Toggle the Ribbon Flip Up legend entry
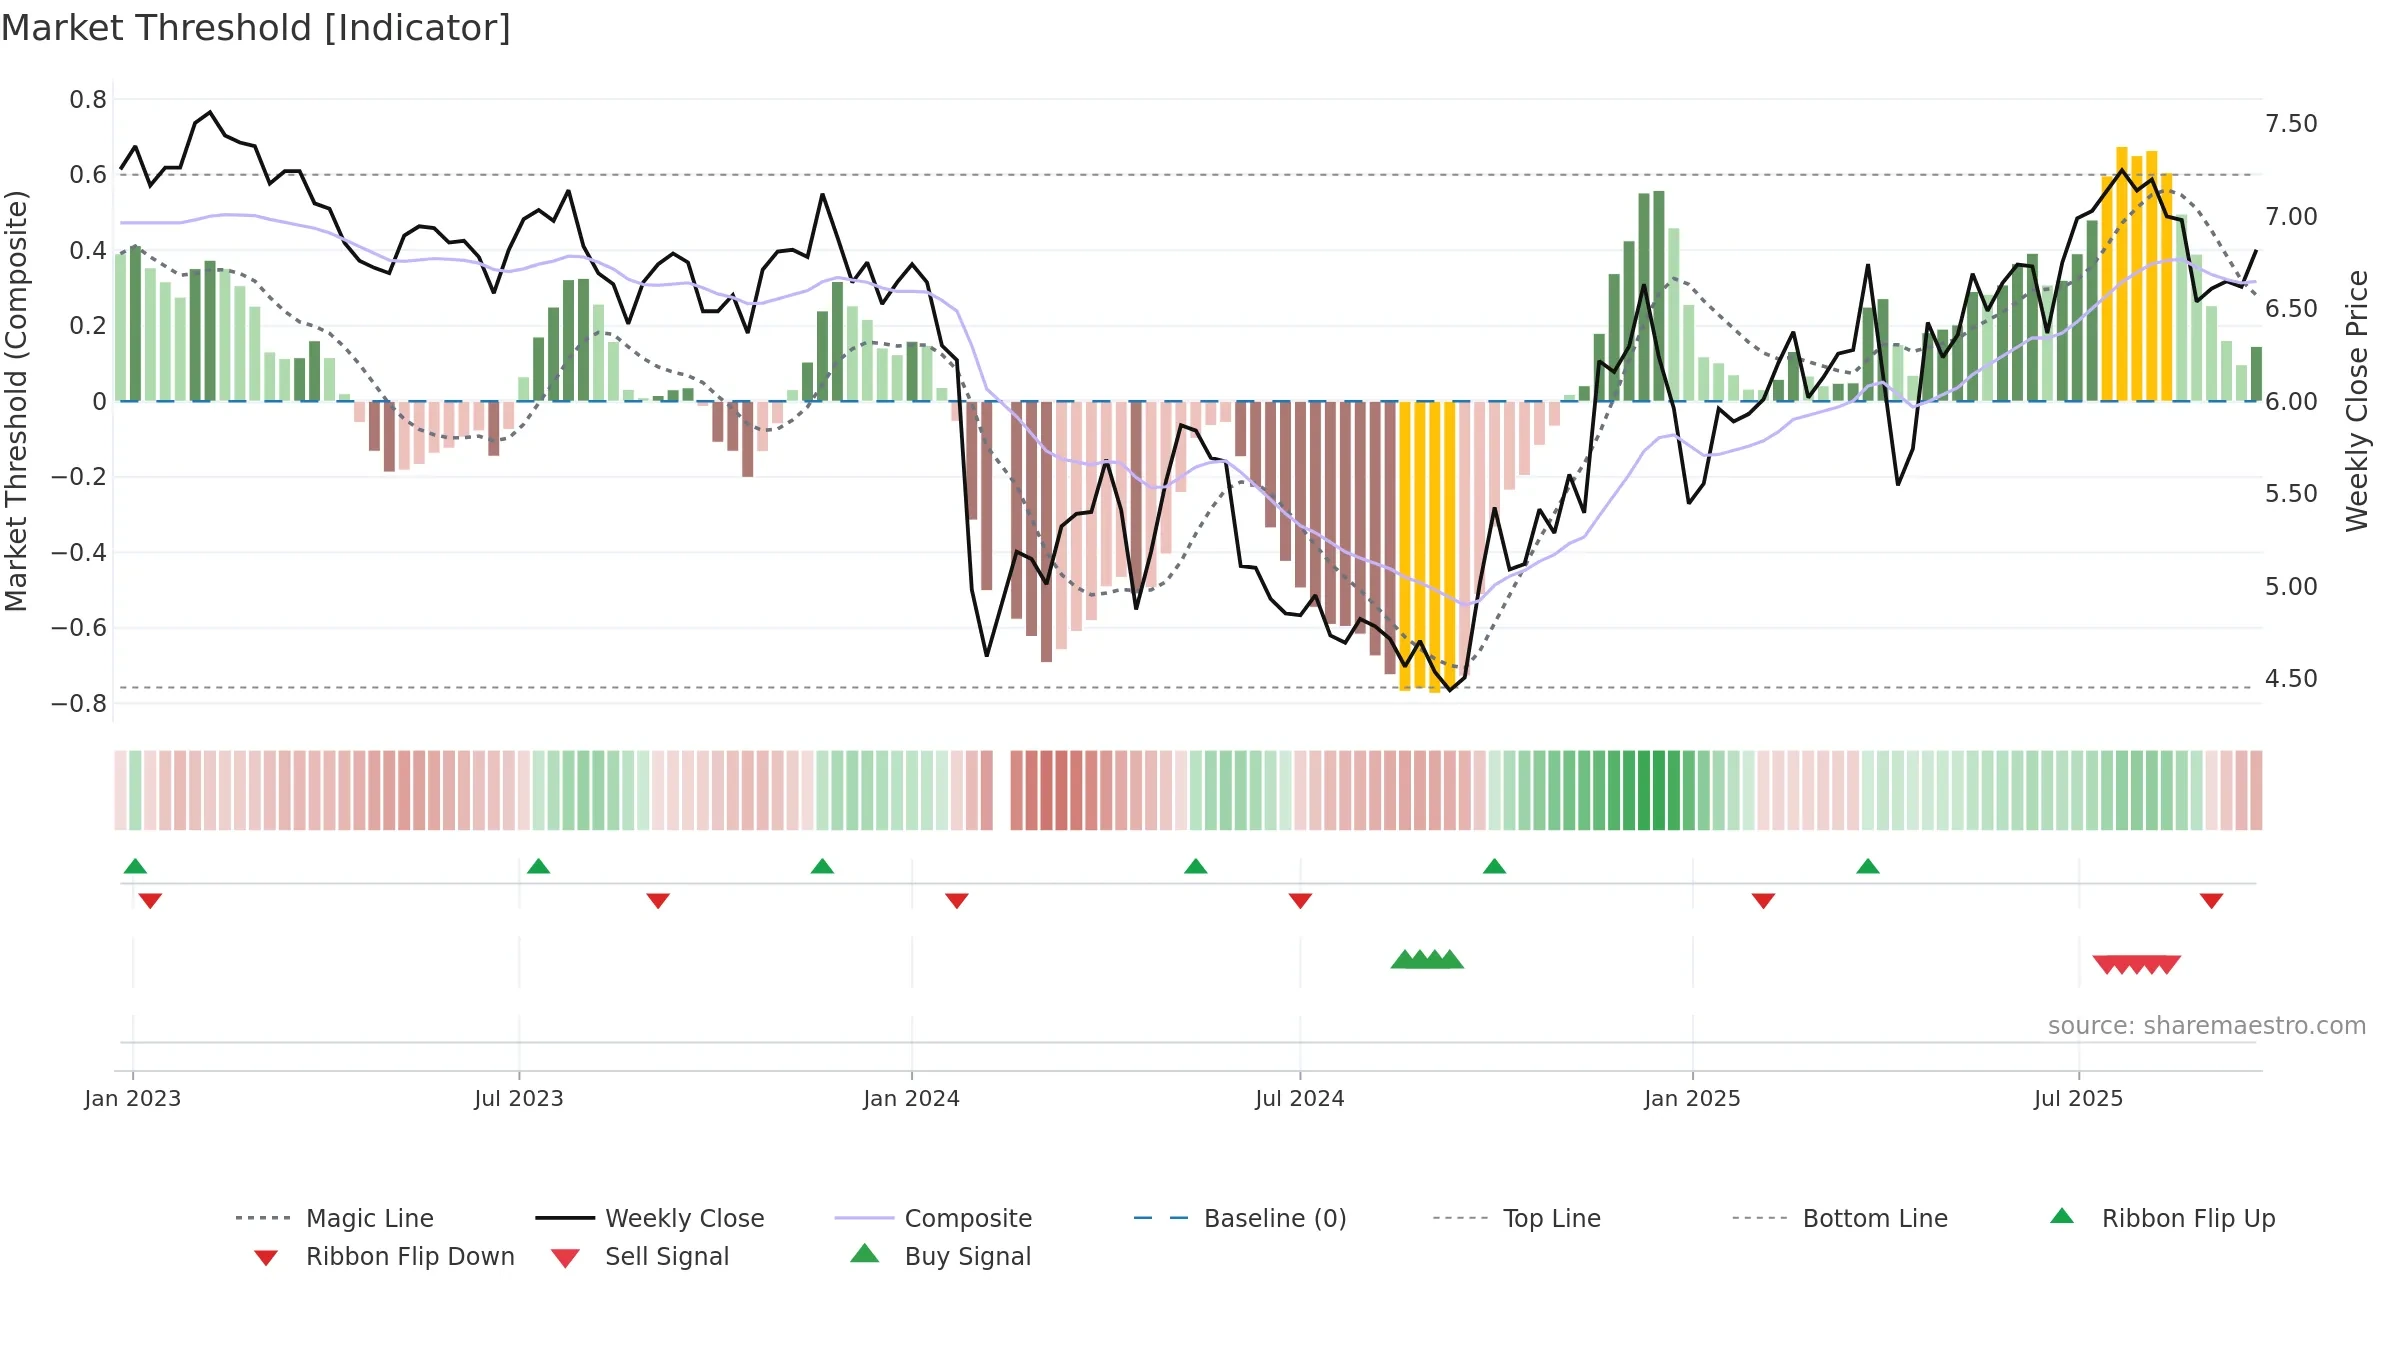The image size is (2400, 1350). coord(2162,1218)
